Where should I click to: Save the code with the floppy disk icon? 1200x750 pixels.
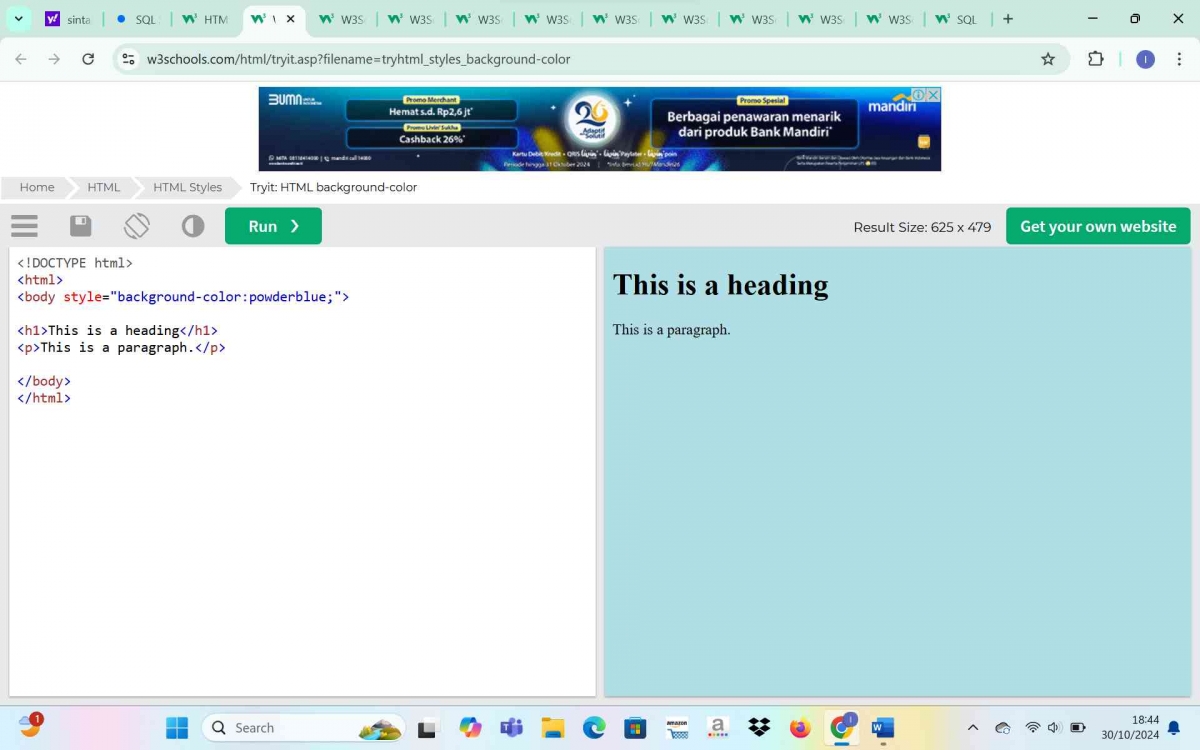[81, 226]
